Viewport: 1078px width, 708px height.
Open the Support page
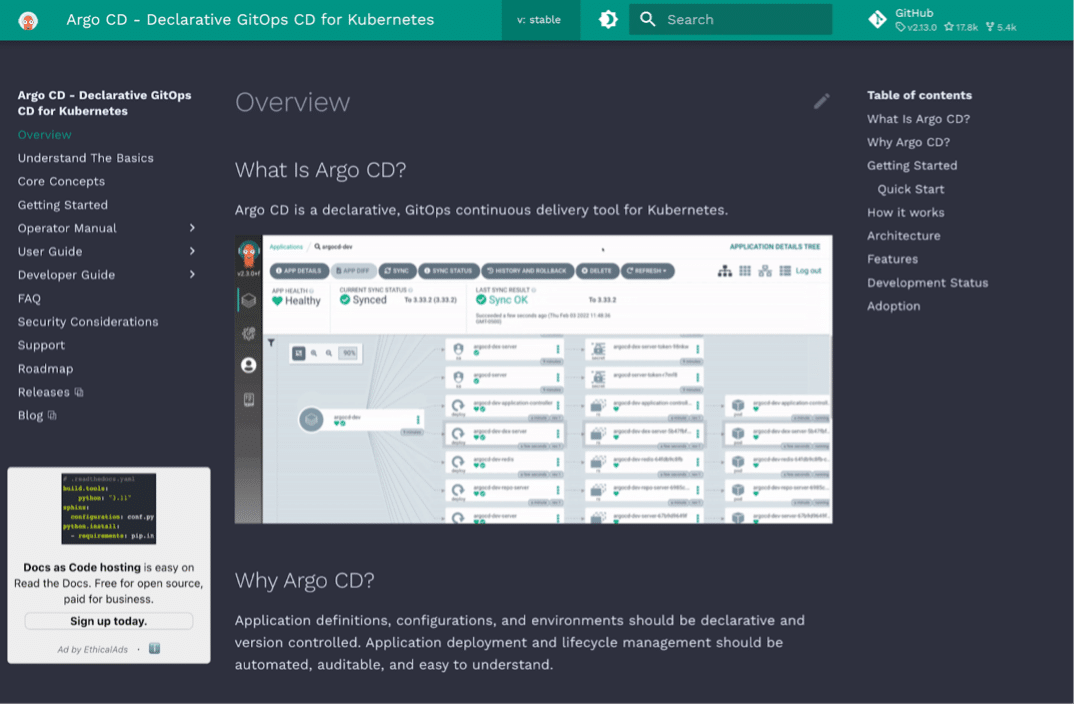pos(41,346)
